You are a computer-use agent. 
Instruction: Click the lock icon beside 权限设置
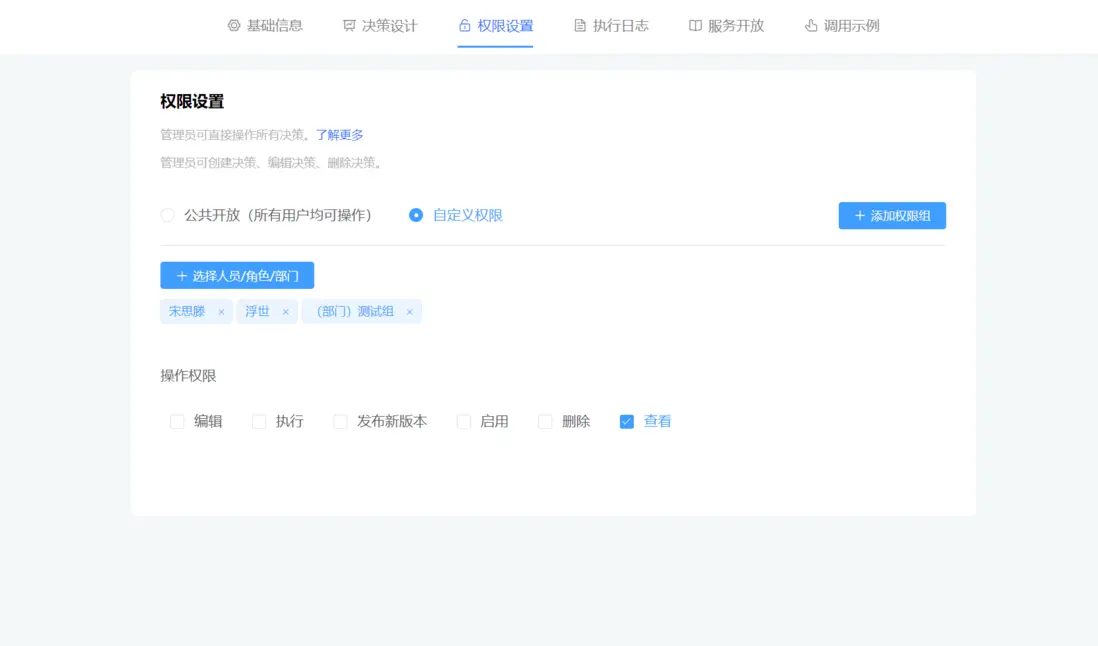pyautogui.click(x=463, y=26)
